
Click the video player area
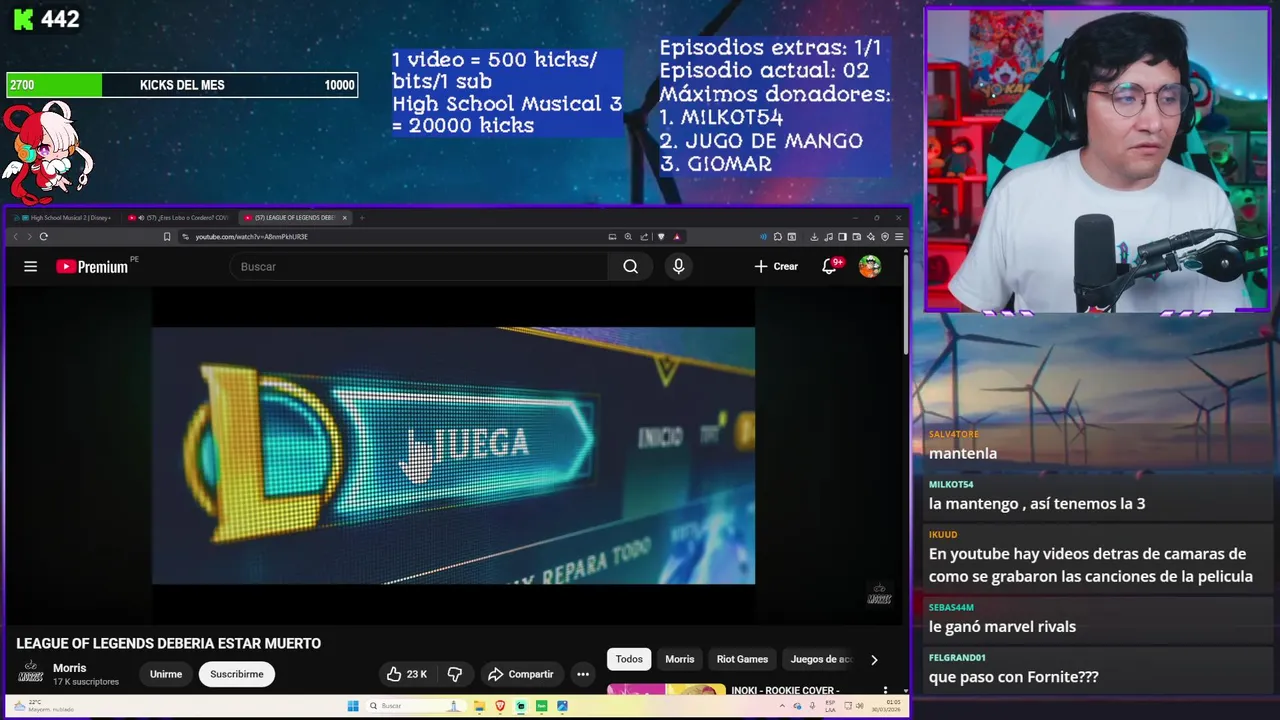[x=453, y=455]
